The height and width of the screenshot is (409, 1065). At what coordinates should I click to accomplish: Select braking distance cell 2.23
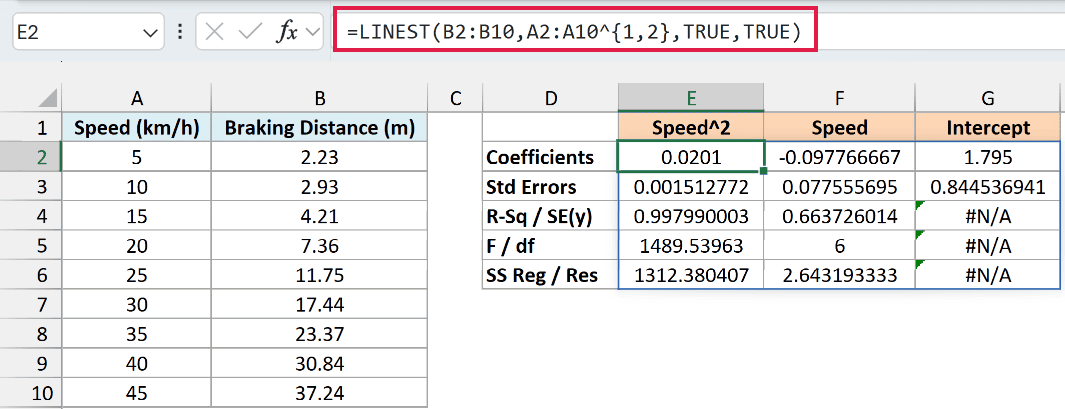click(319, 158)
